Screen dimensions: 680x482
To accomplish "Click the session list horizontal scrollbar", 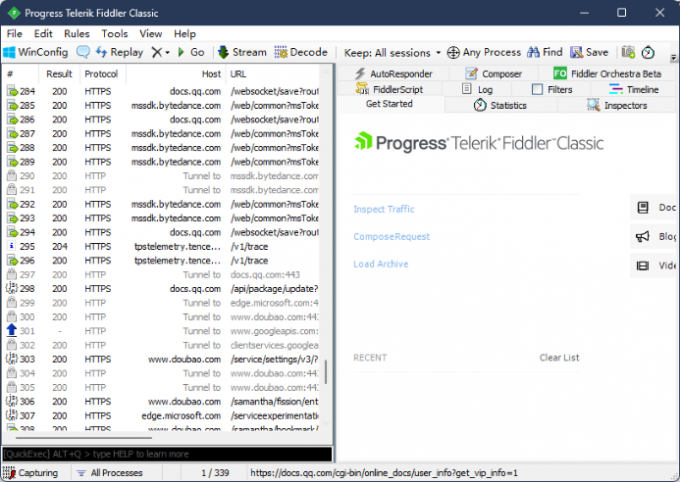I will (x=84, y=438).
